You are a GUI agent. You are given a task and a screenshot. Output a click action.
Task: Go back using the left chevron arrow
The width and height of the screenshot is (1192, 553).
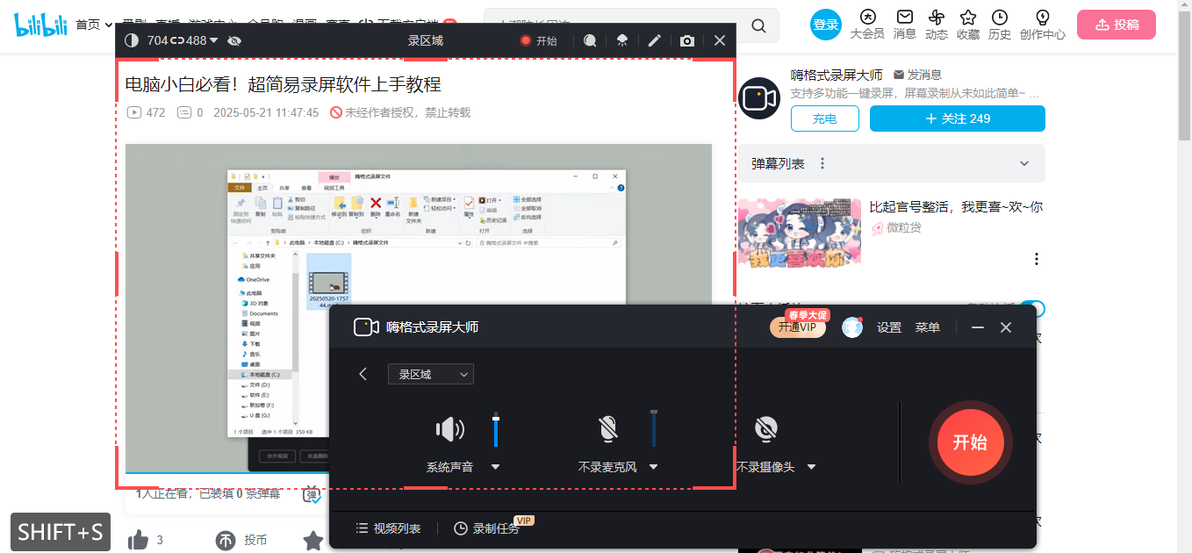coord(363,374)
